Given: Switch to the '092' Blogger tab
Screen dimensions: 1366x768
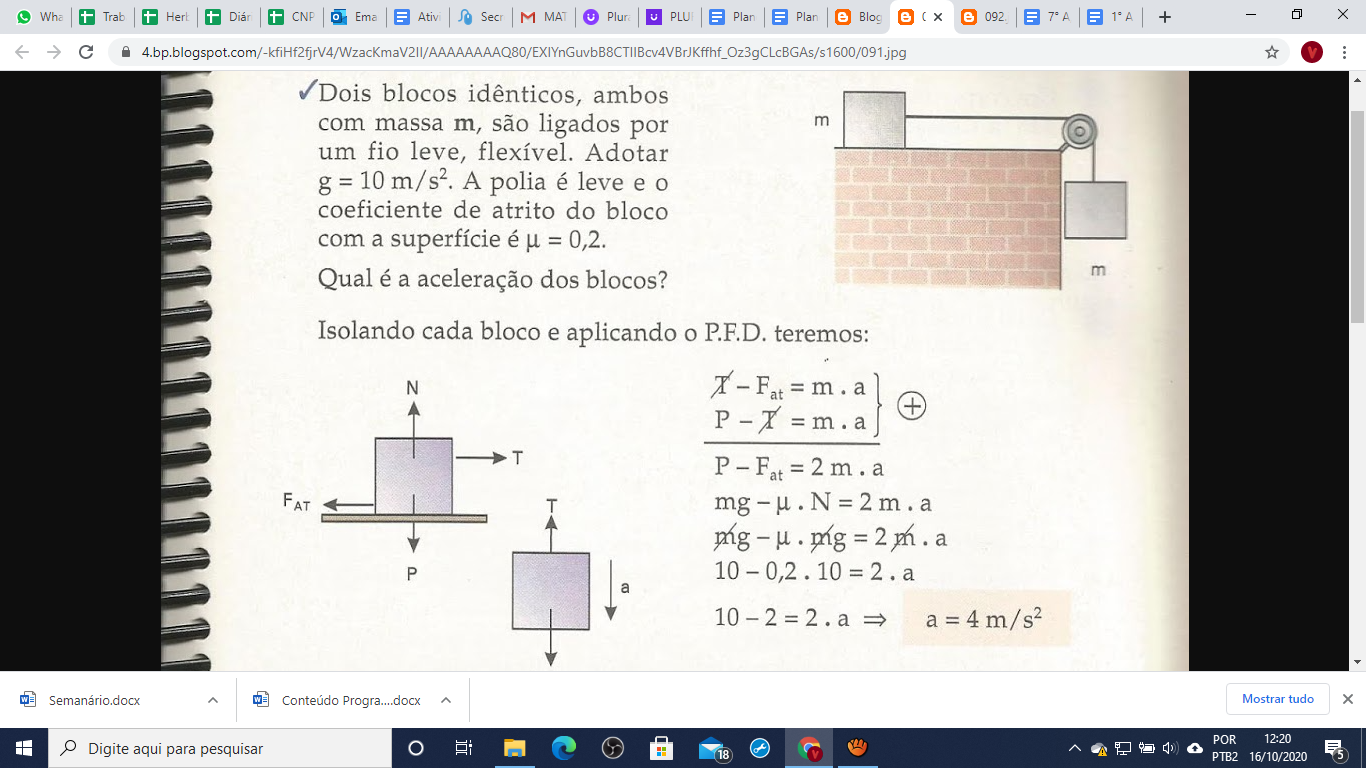Looking at the screenshot, I should coord(982,17).
